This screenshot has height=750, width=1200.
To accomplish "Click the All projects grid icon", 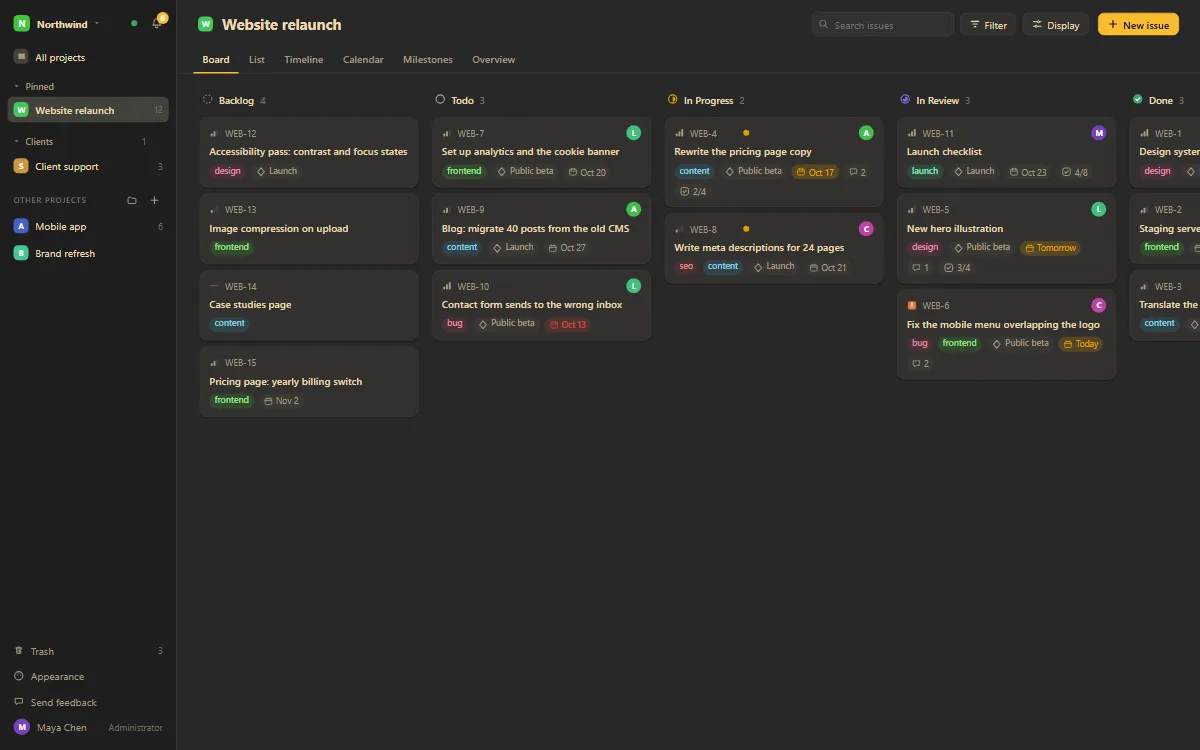I will tap(21, 58).
